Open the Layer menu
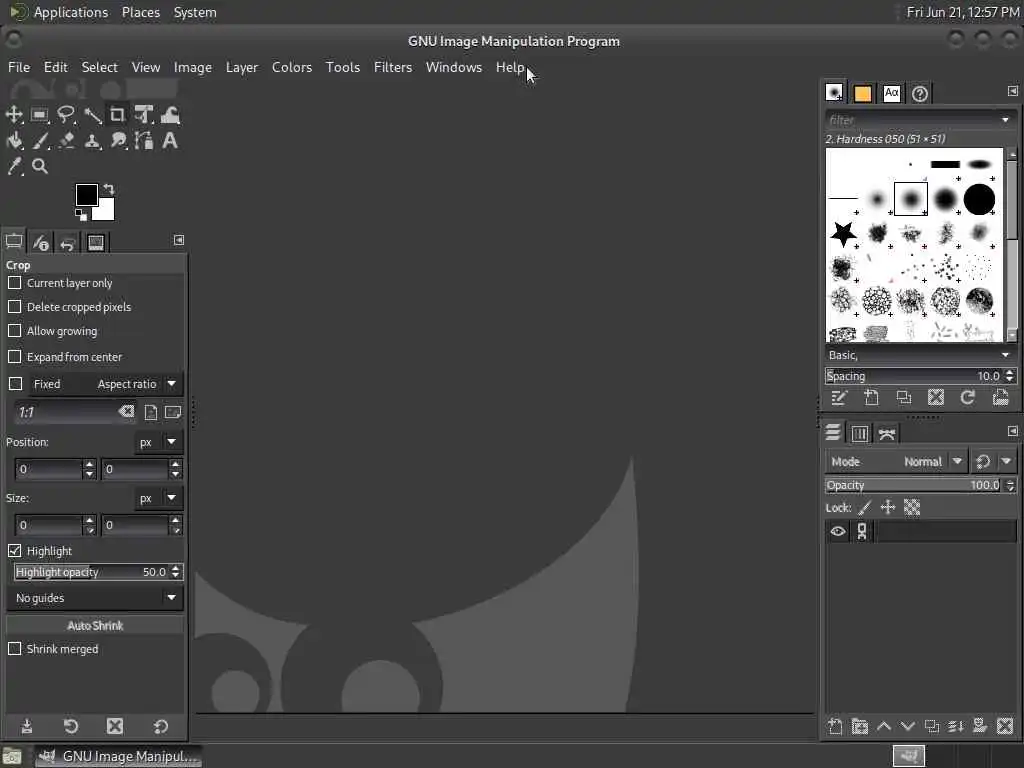Viewport: 1024px width, 768px height. click(x=242, y=67)
